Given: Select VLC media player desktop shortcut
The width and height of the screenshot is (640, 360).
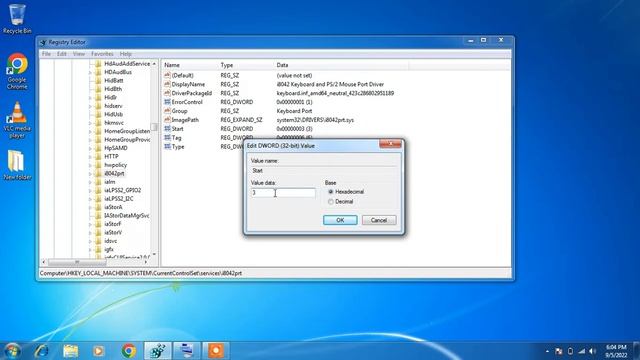Looking at the screenshot, I should click(17, 120).
